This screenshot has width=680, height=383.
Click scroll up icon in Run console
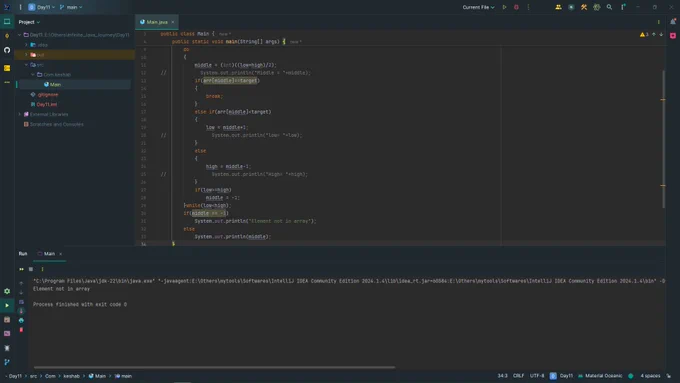pyautogui.click(x=21, y=283)
